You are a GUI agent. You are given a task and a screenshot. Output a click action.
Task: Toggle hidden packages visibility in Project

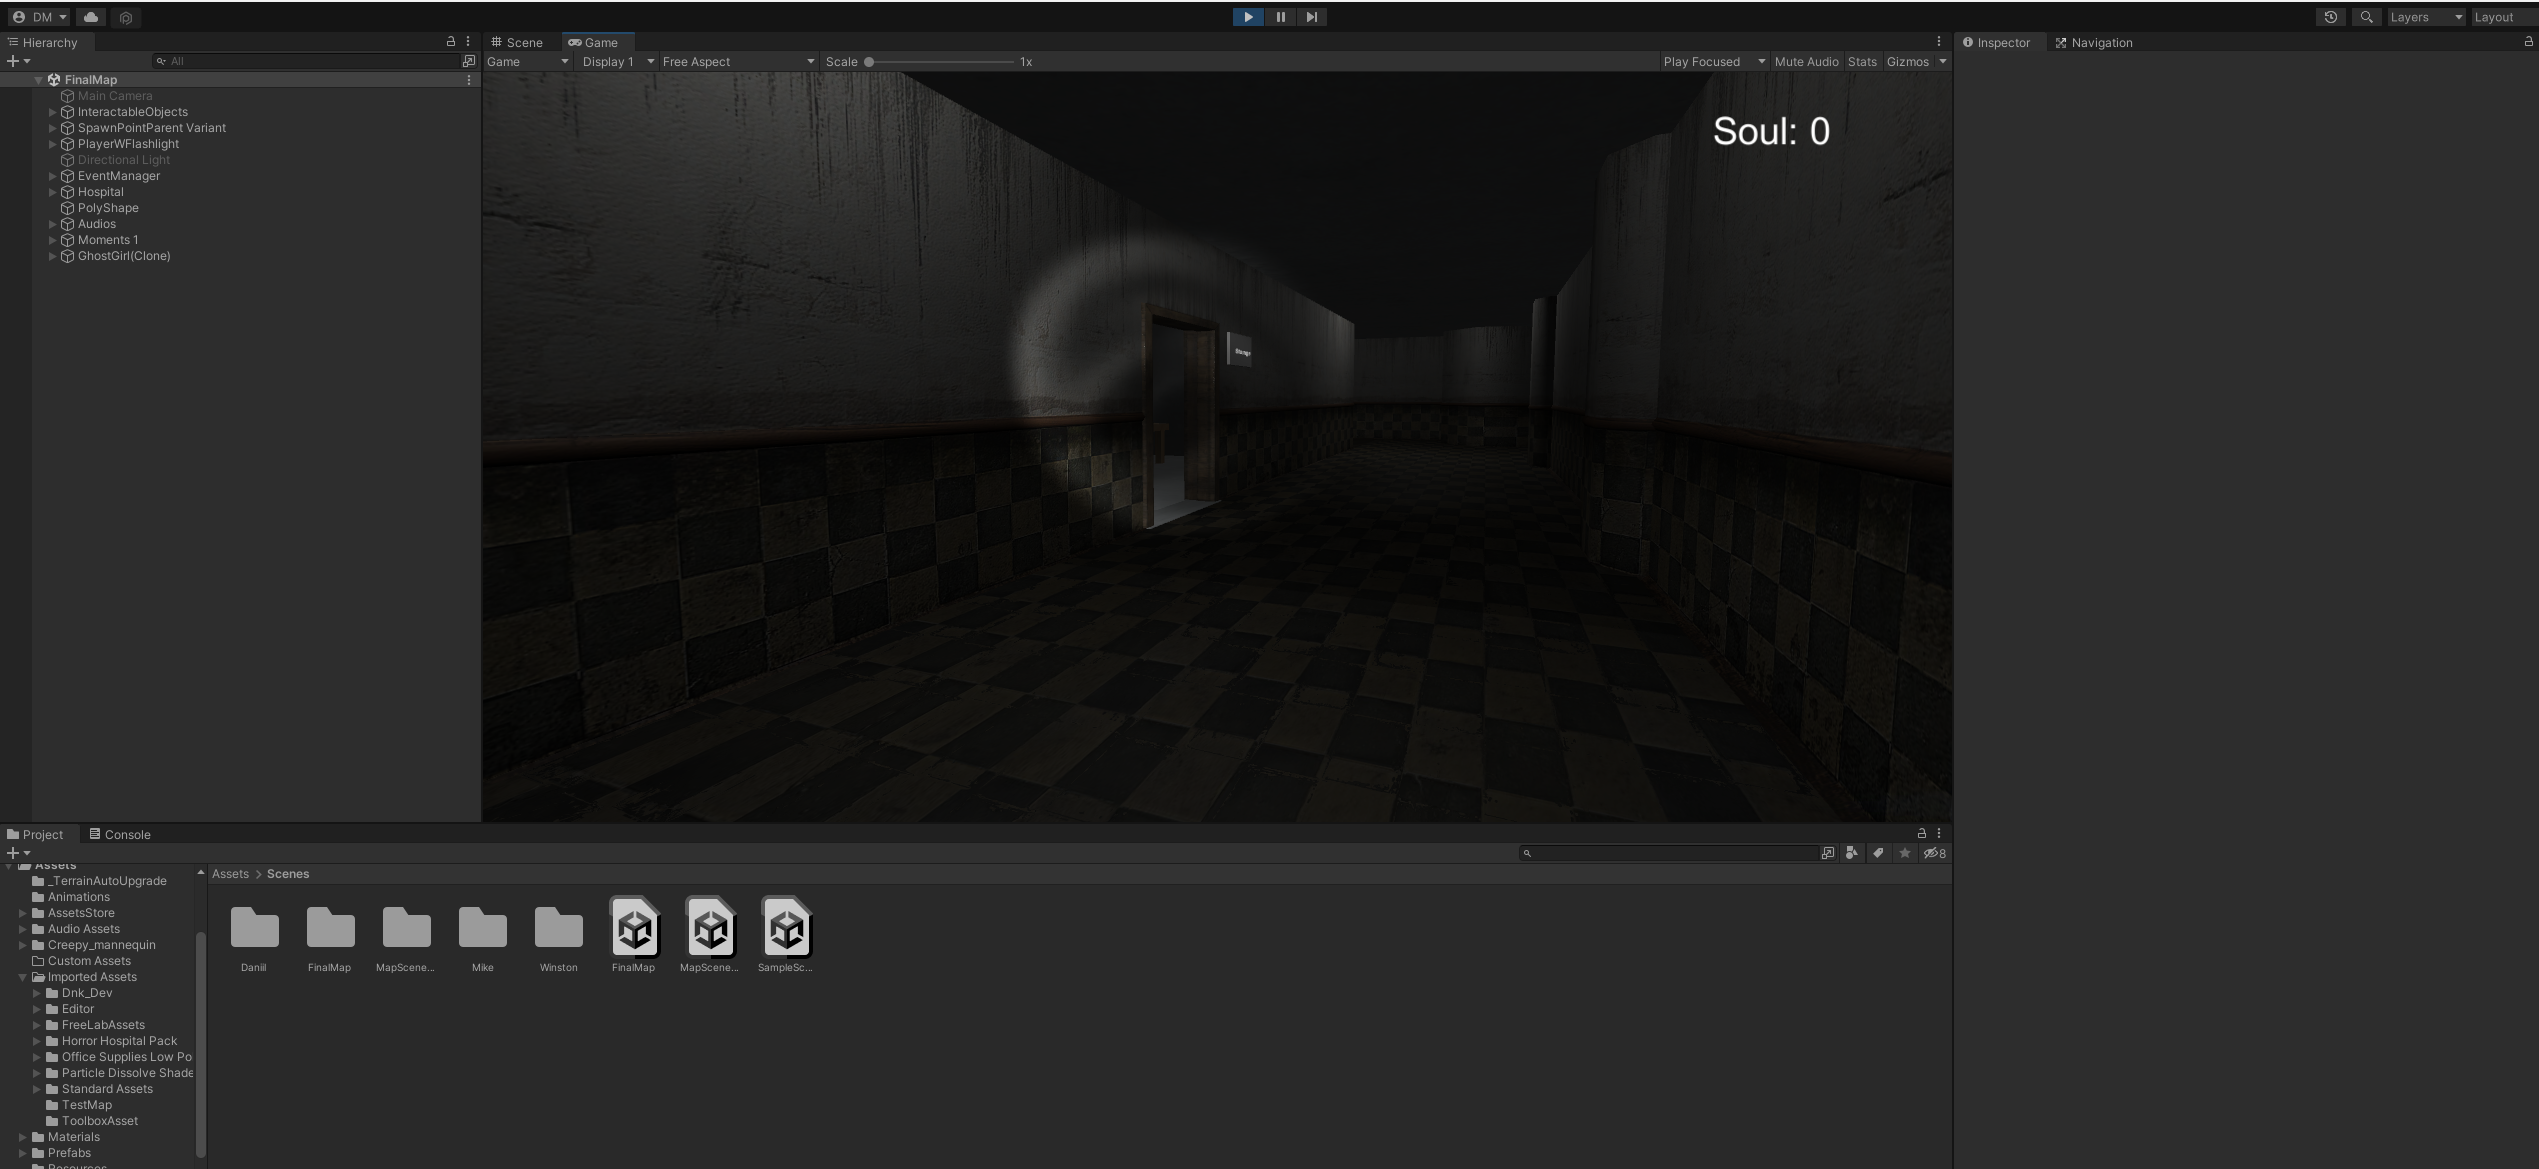pos(1934,853)
